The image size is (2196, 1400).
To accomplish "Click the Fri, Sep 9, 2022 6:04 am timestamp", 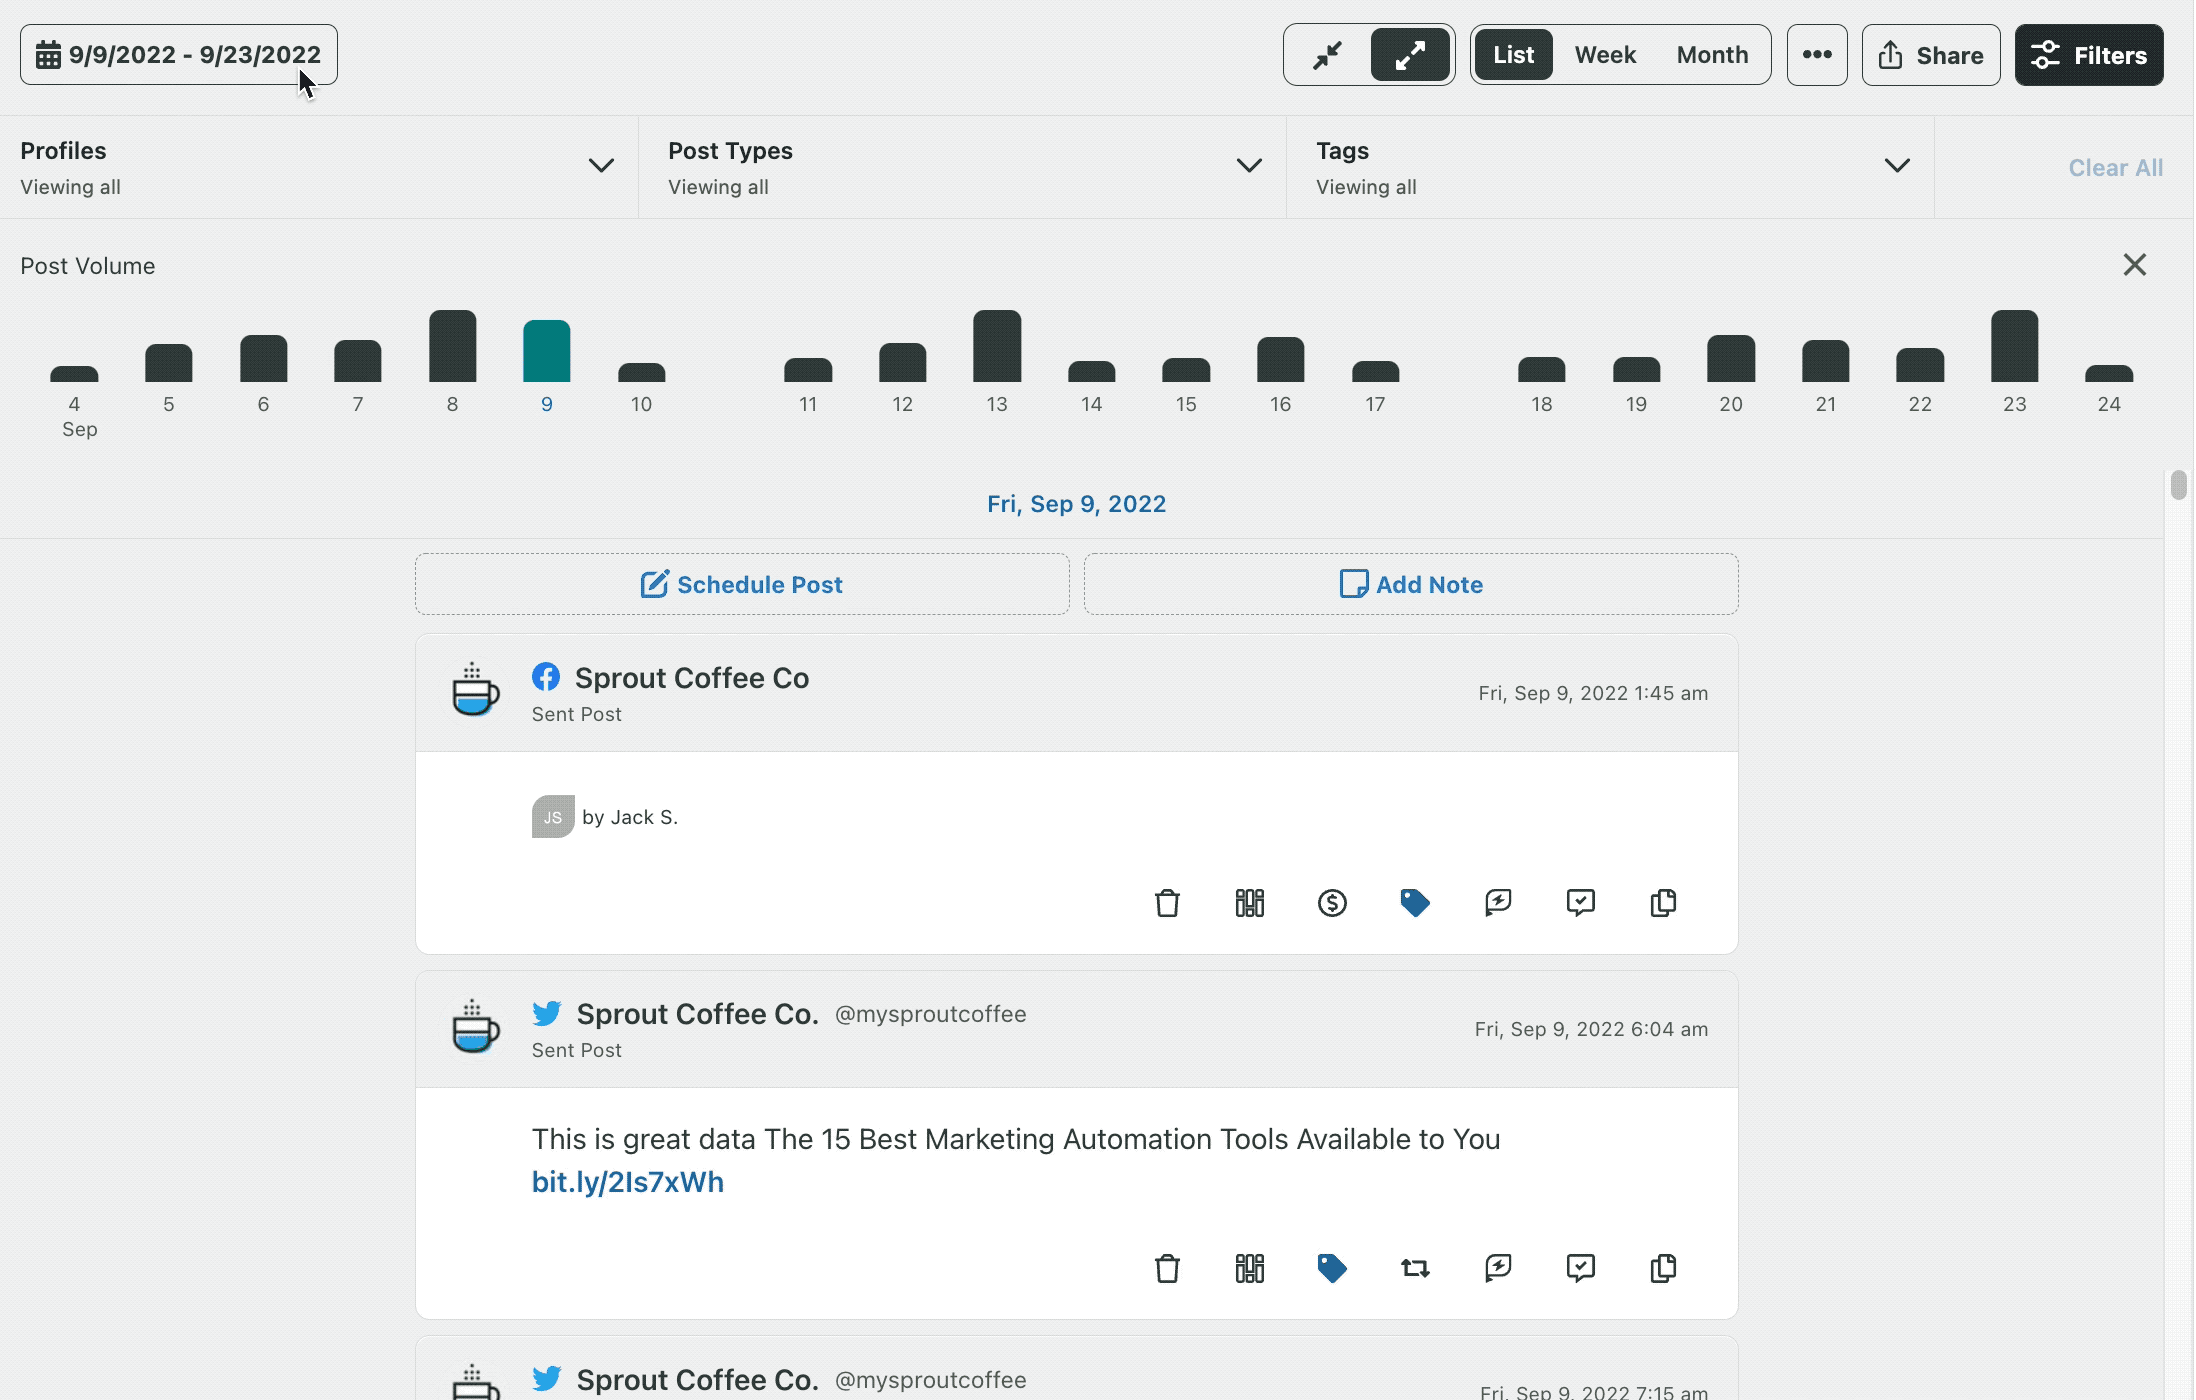I will [x=1591, y=1029].
